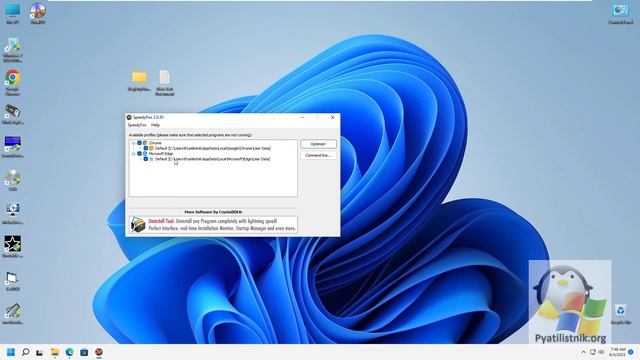
Task: Collapse the Microsoft Edge tree node
Action: 133,153
